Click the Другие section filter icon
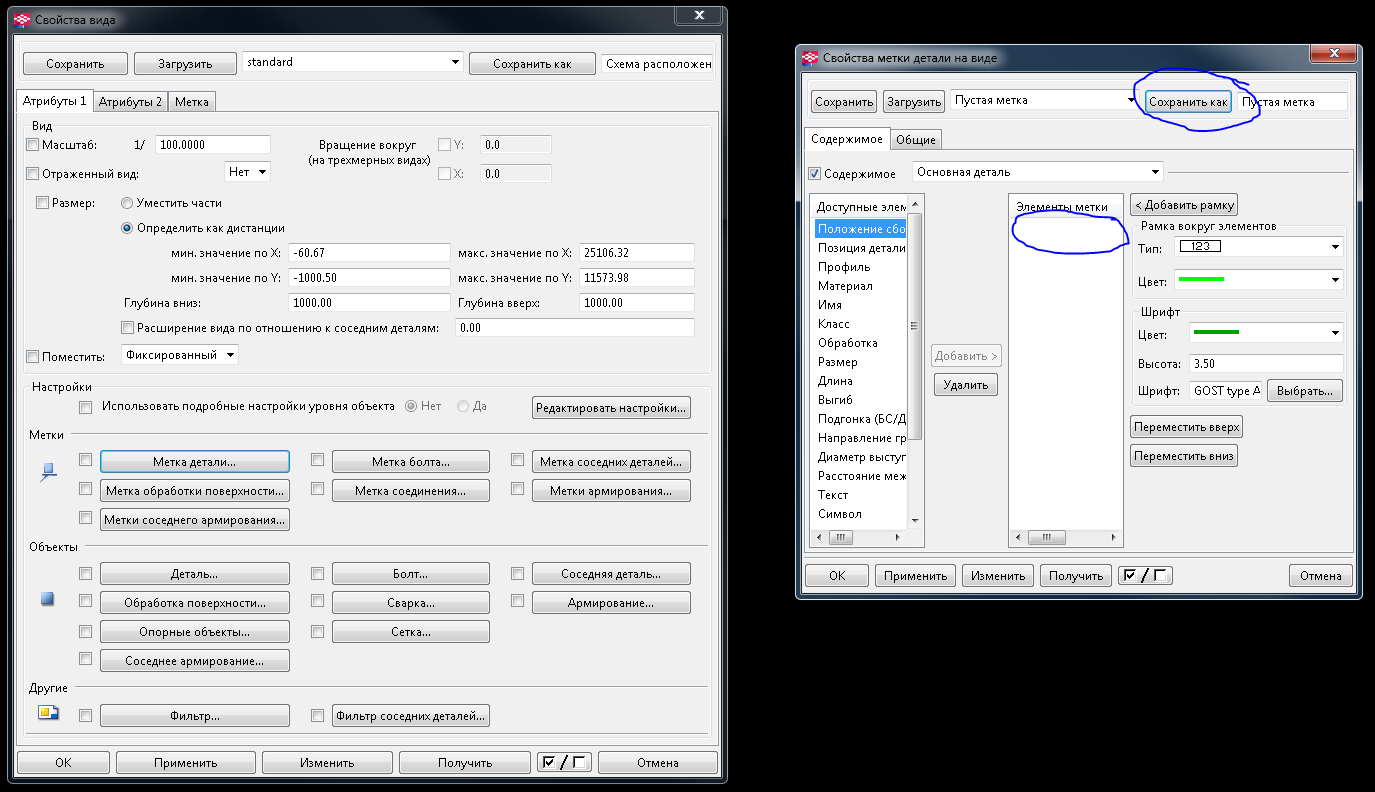The image size is (1375, 792). point(47,713)
